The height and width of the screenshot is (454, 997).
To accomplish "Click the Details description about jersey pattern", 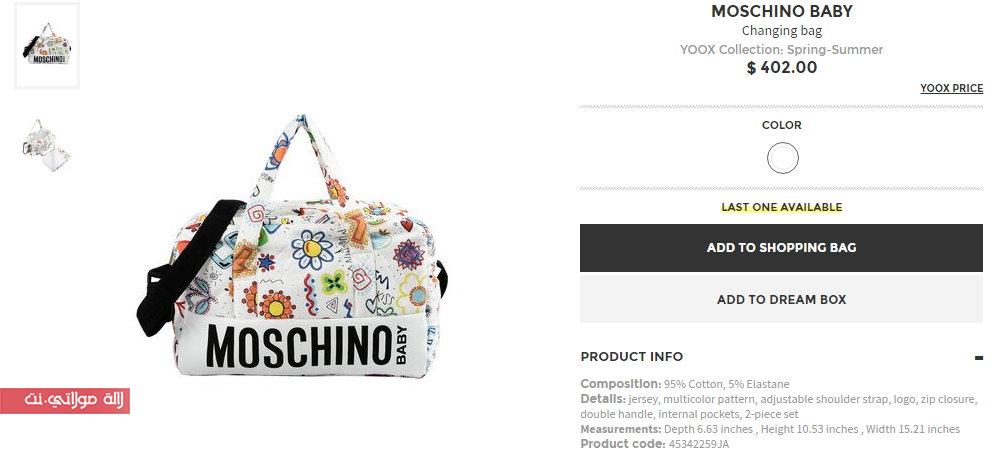I will coord(778,406).
